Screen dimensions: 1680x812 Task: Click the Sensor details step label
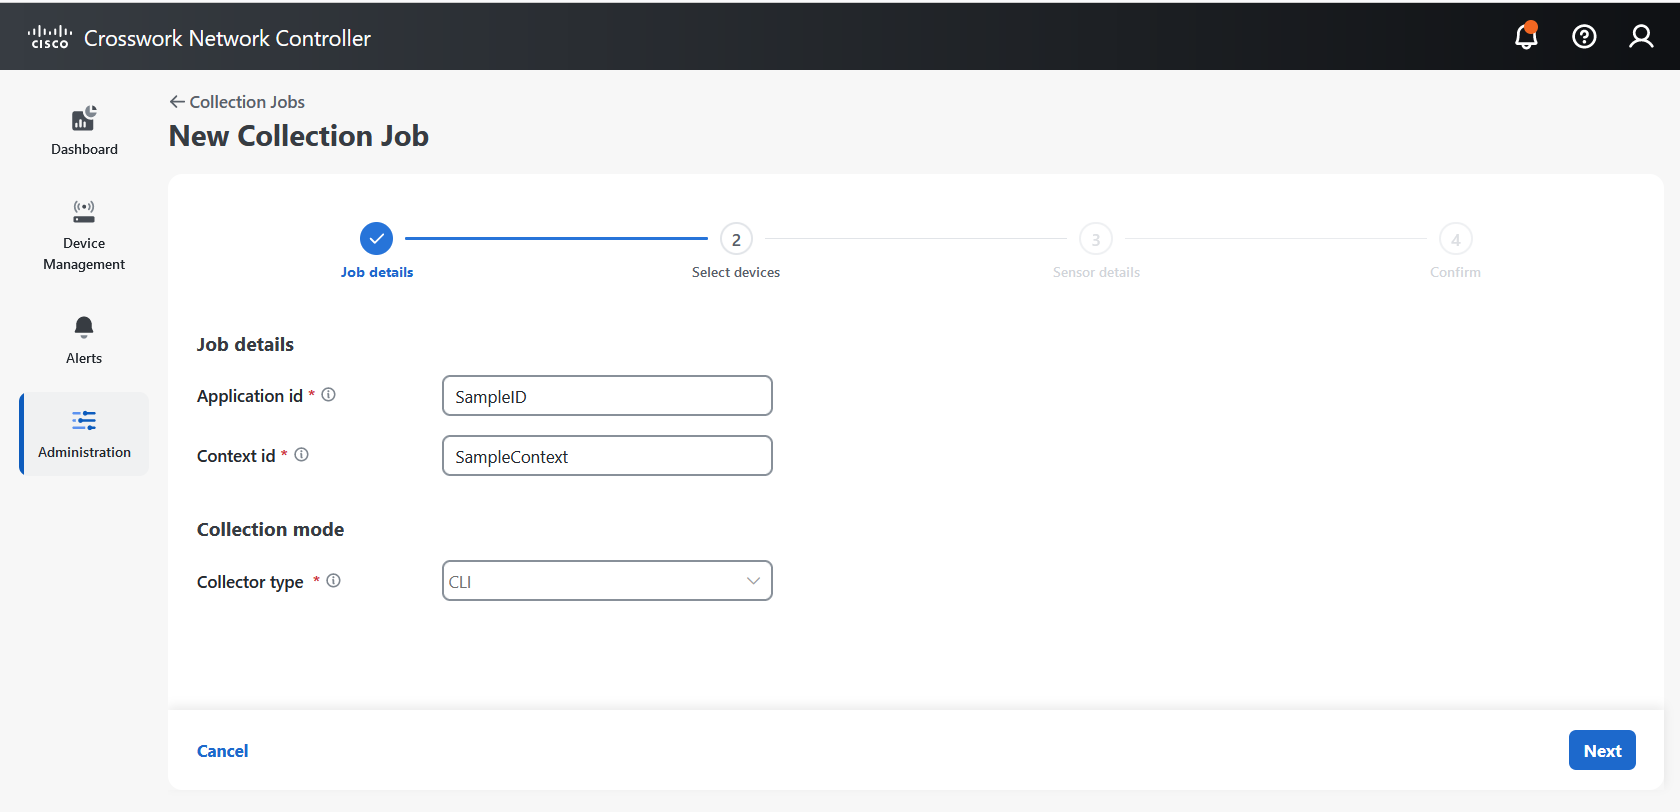pyautogui.click(x=1096, y=272)
